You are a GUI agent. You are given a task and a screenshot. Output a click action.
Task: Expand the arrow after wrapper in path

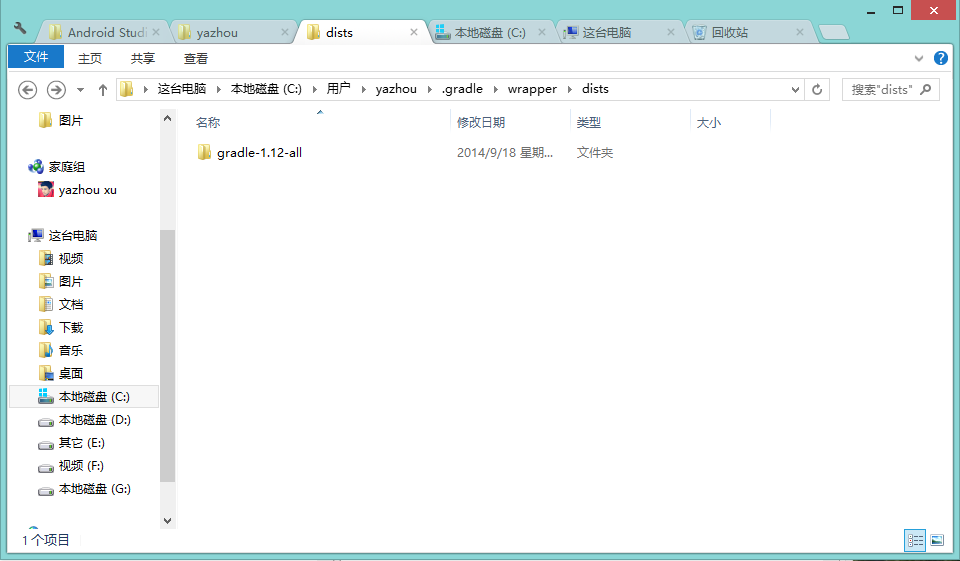click(x=569, y=89)
